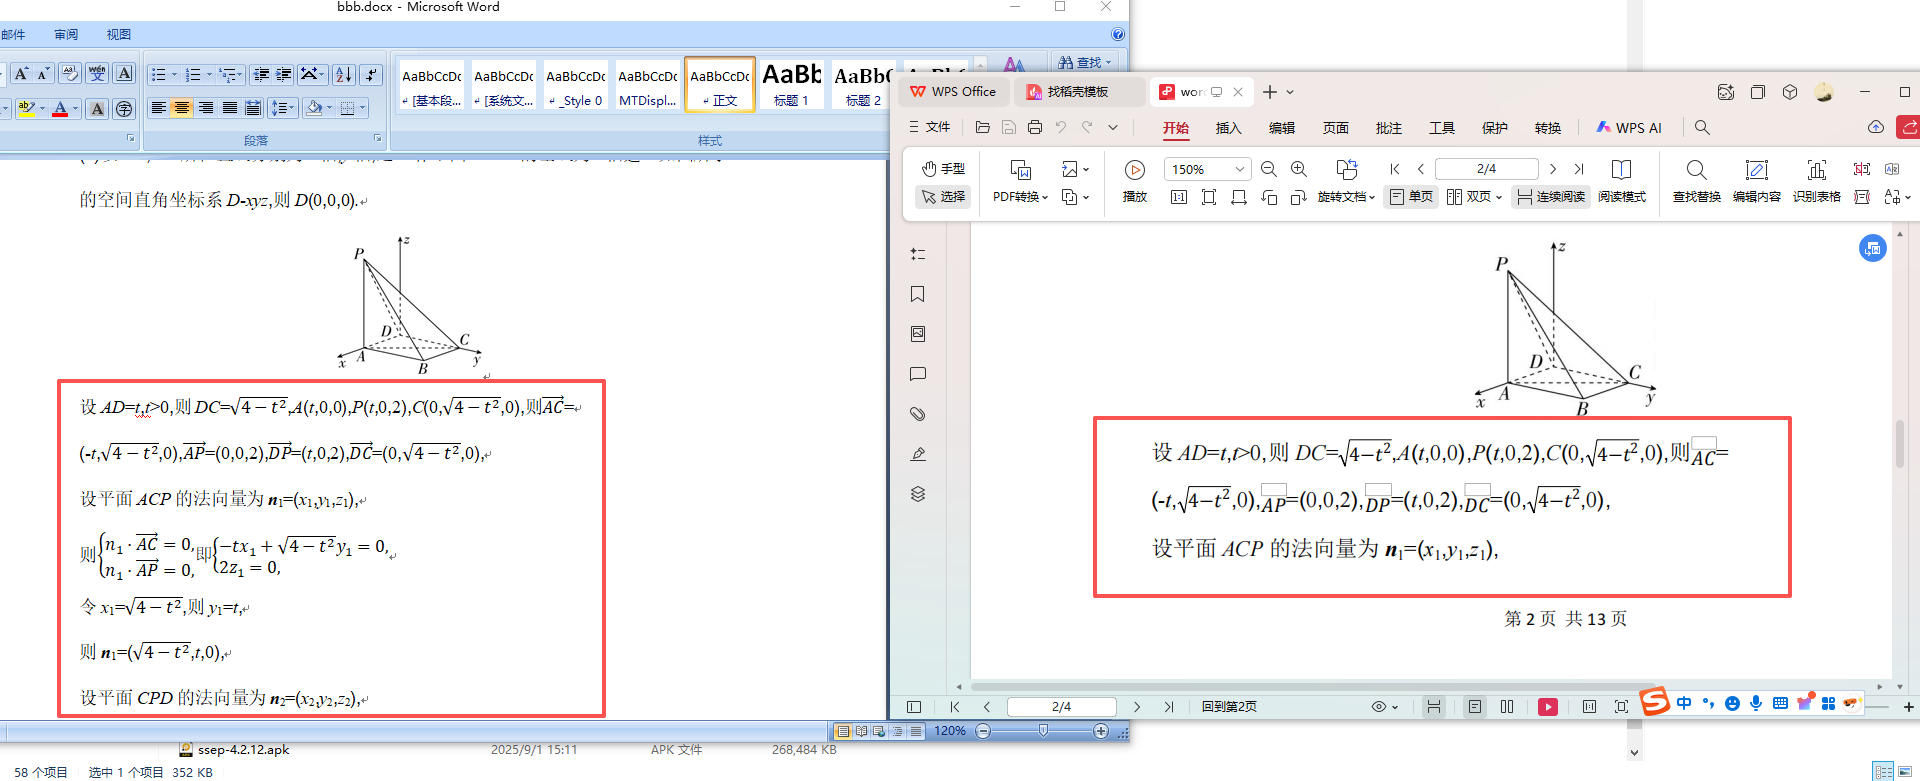Open the 150% zoom dropdown in WPS
1920x781 pixels.
tap(1240, 169)
